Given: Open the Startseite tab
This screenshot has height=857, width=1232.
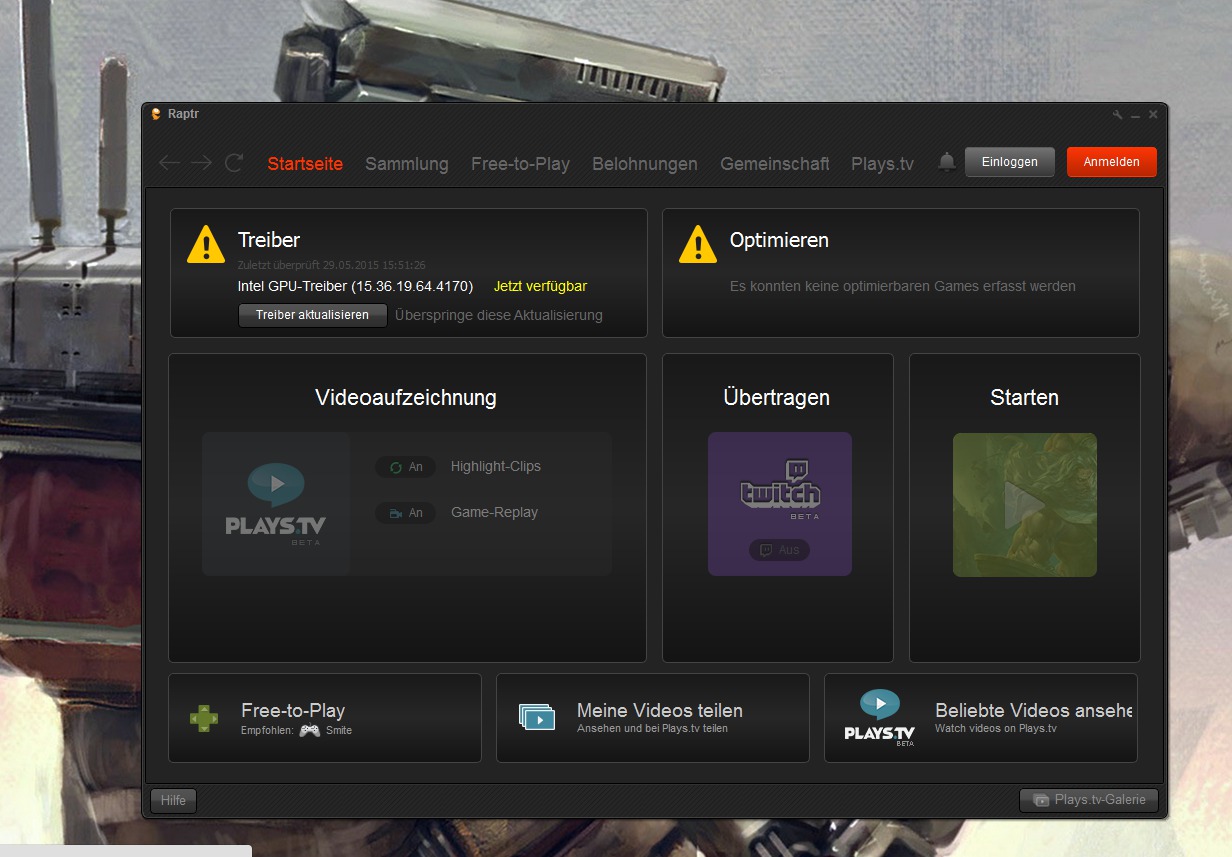Looking at the screenshot, I should (x=305, y=164).
